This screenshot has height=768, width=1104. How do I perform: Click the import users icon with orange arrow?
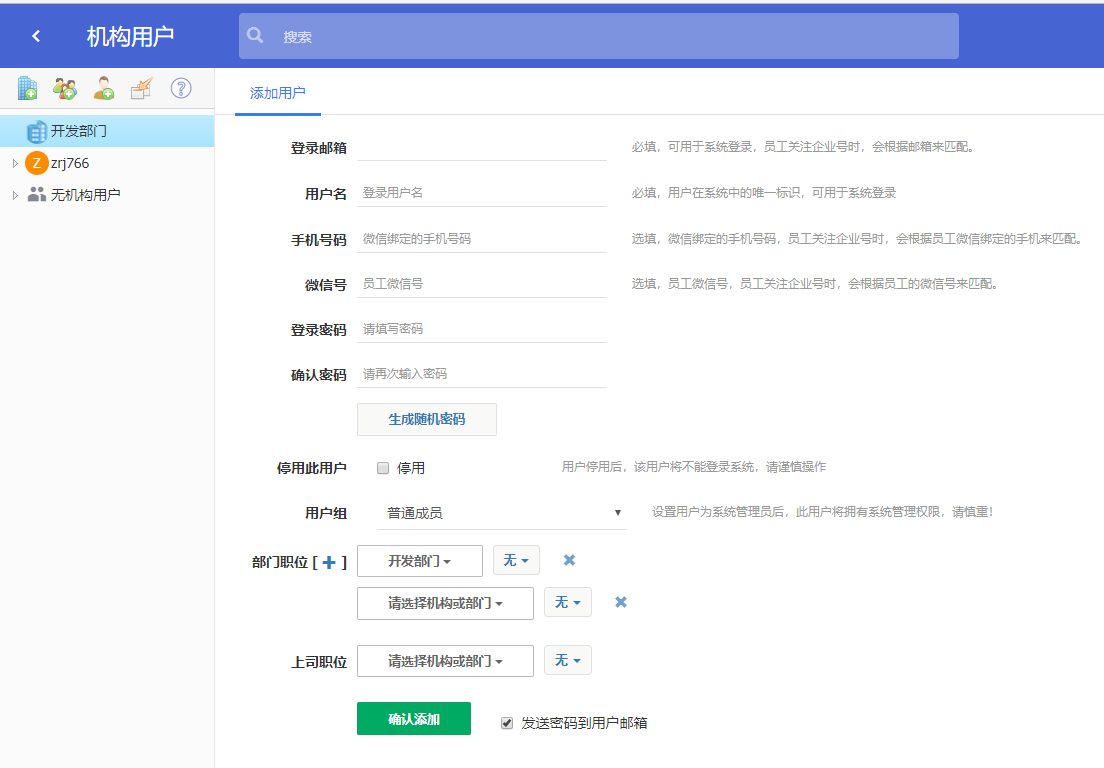[142, 89]
